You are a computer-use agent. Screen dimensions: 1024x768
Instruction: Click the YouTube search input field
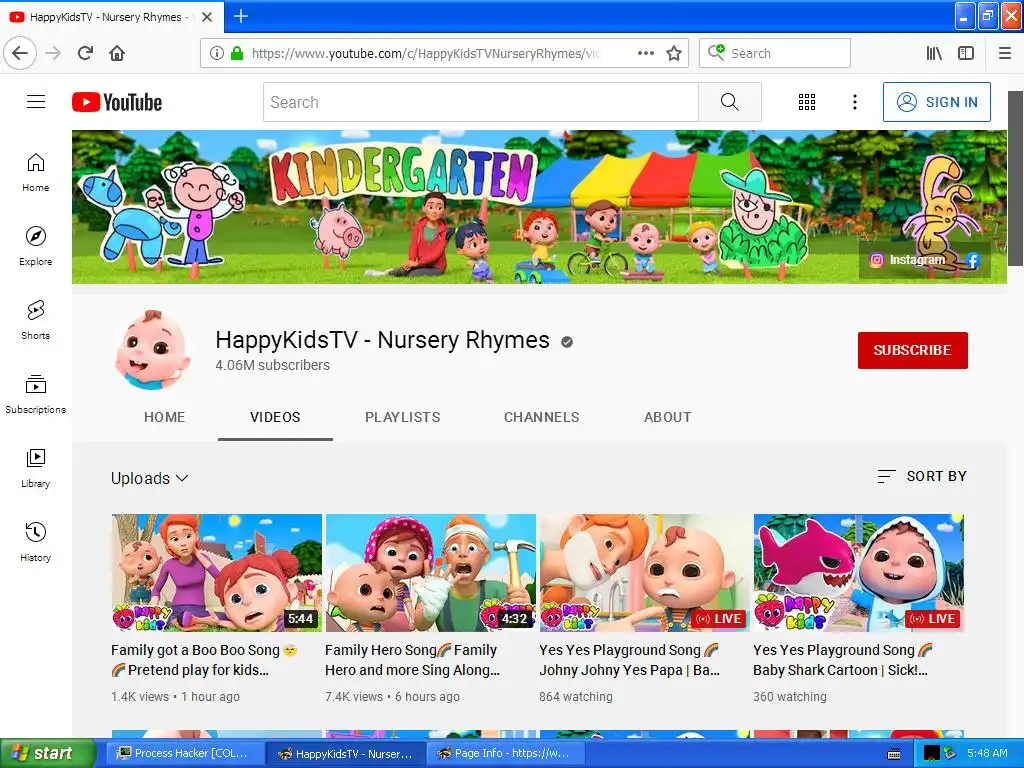(x=481, y=102)
